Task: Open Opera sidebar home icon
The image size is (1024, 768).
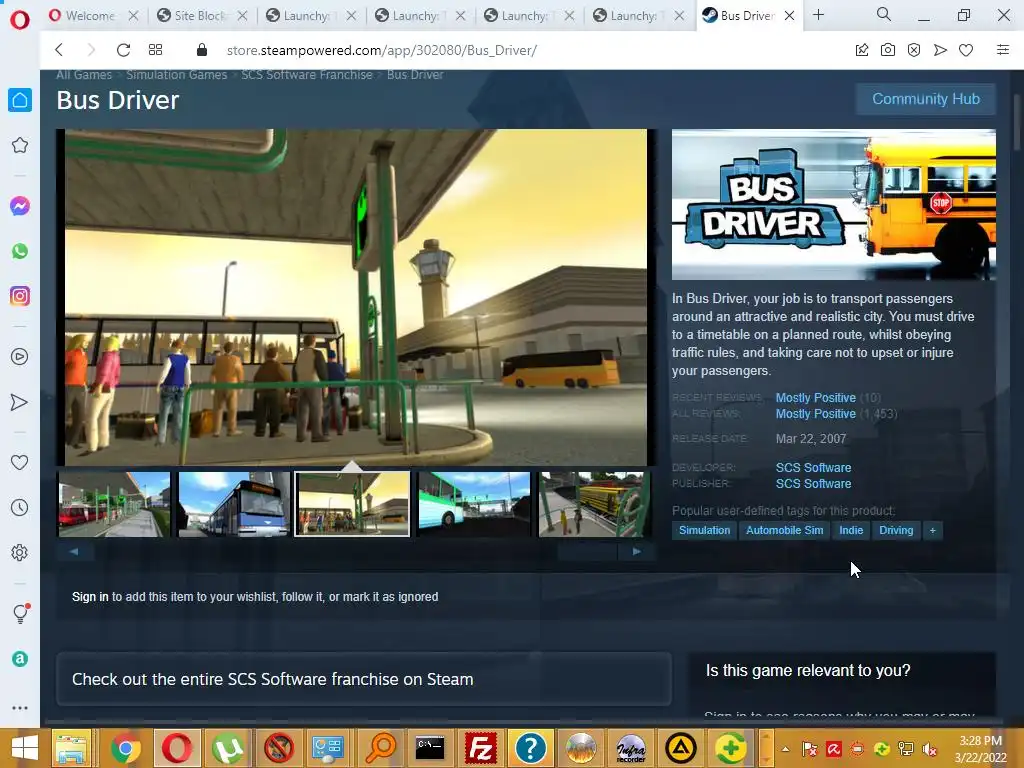Action: [x=20, y=100]
